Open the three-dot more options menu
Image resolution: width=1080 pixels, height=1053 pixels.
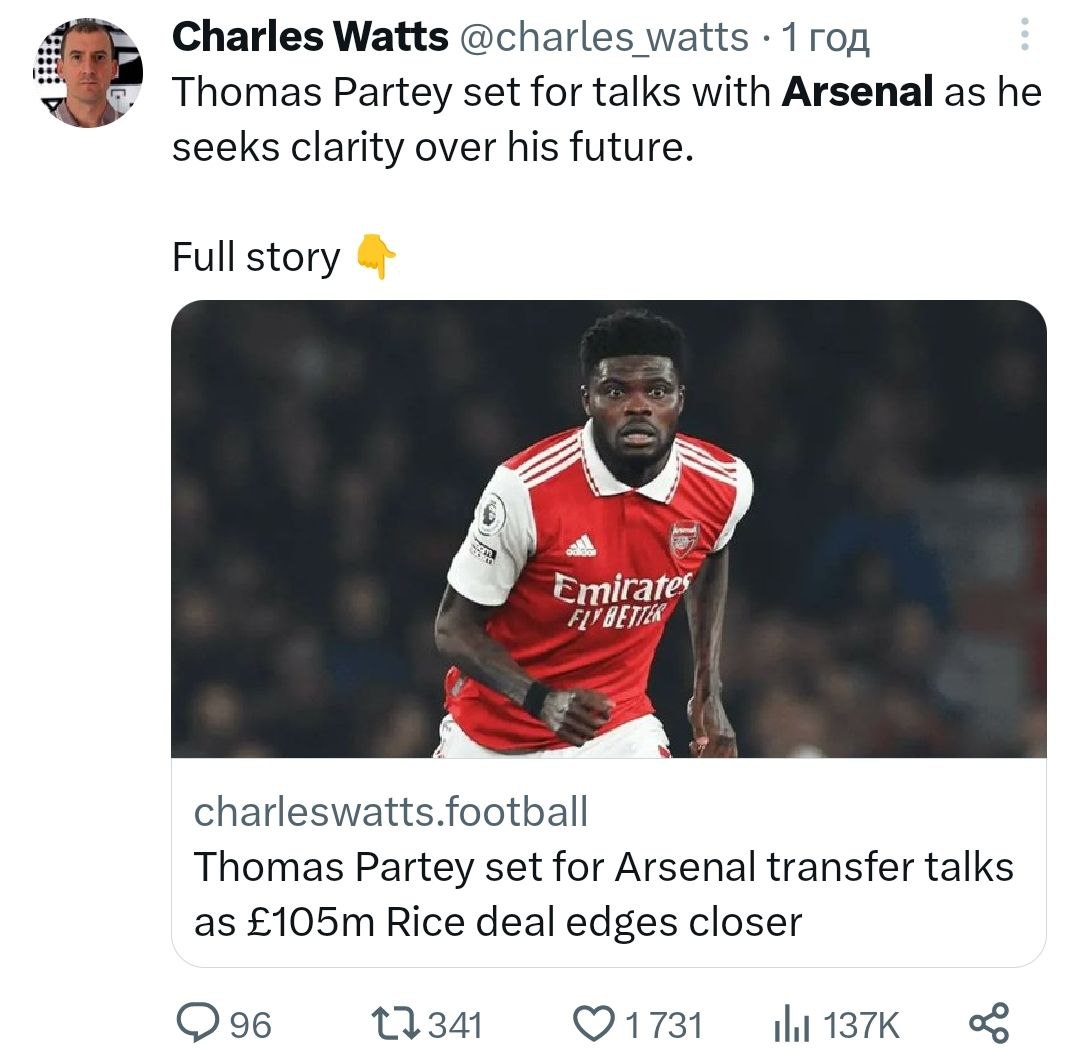(1023, 37)
